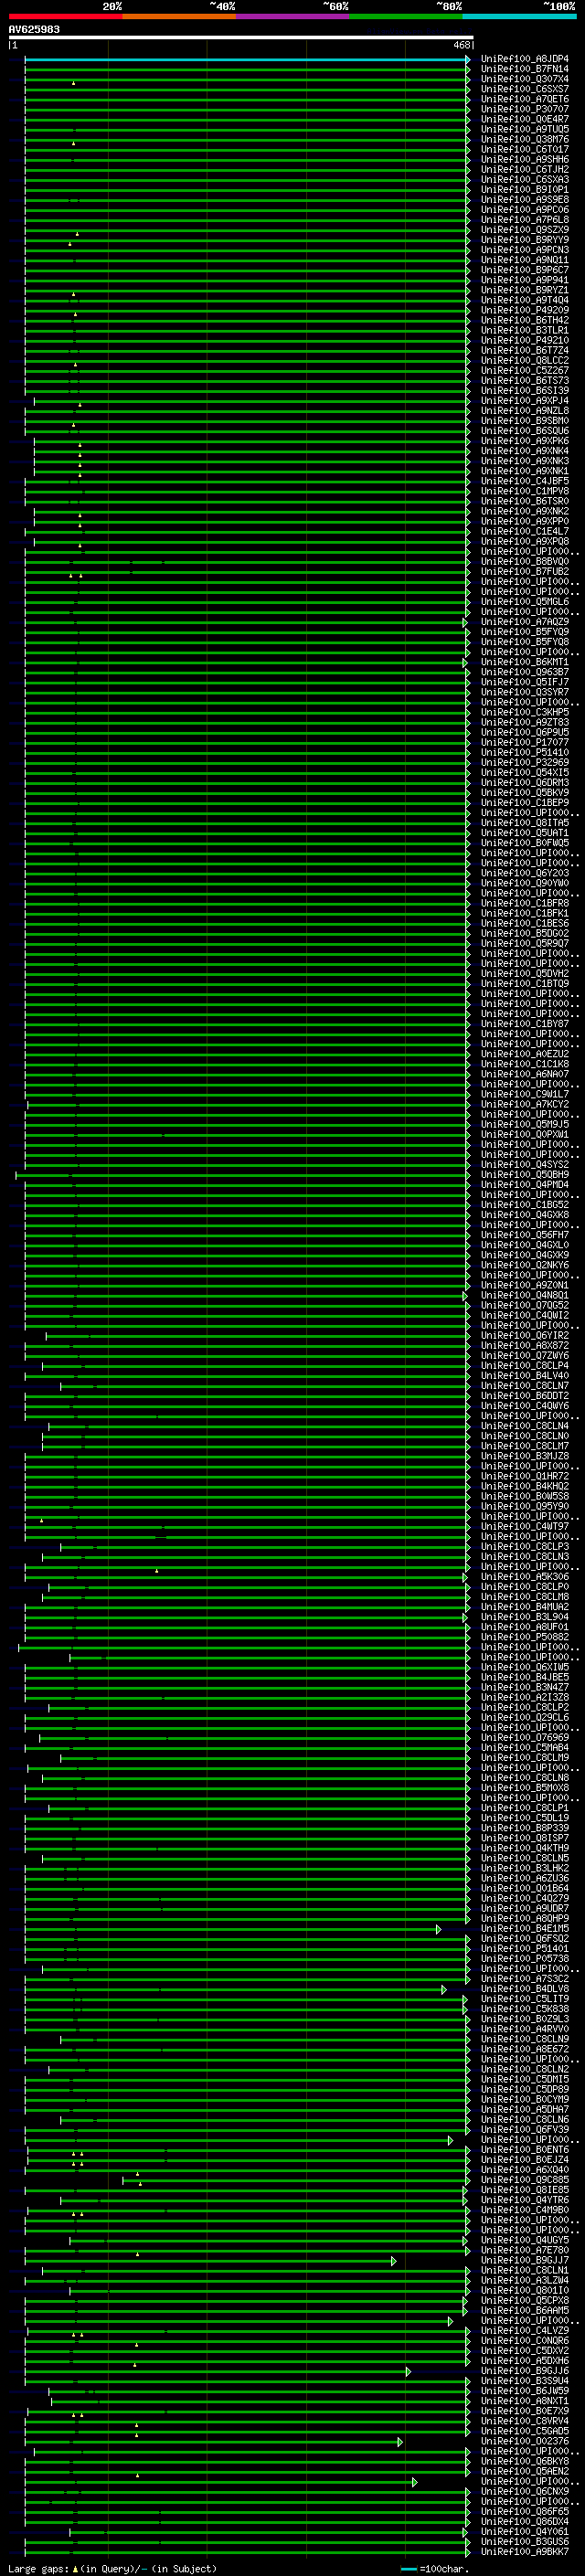Select the UniRef100_C6TJH2 hit
Image resolution: width=585 pixels, height=2576 pixels.
[524, 169]
